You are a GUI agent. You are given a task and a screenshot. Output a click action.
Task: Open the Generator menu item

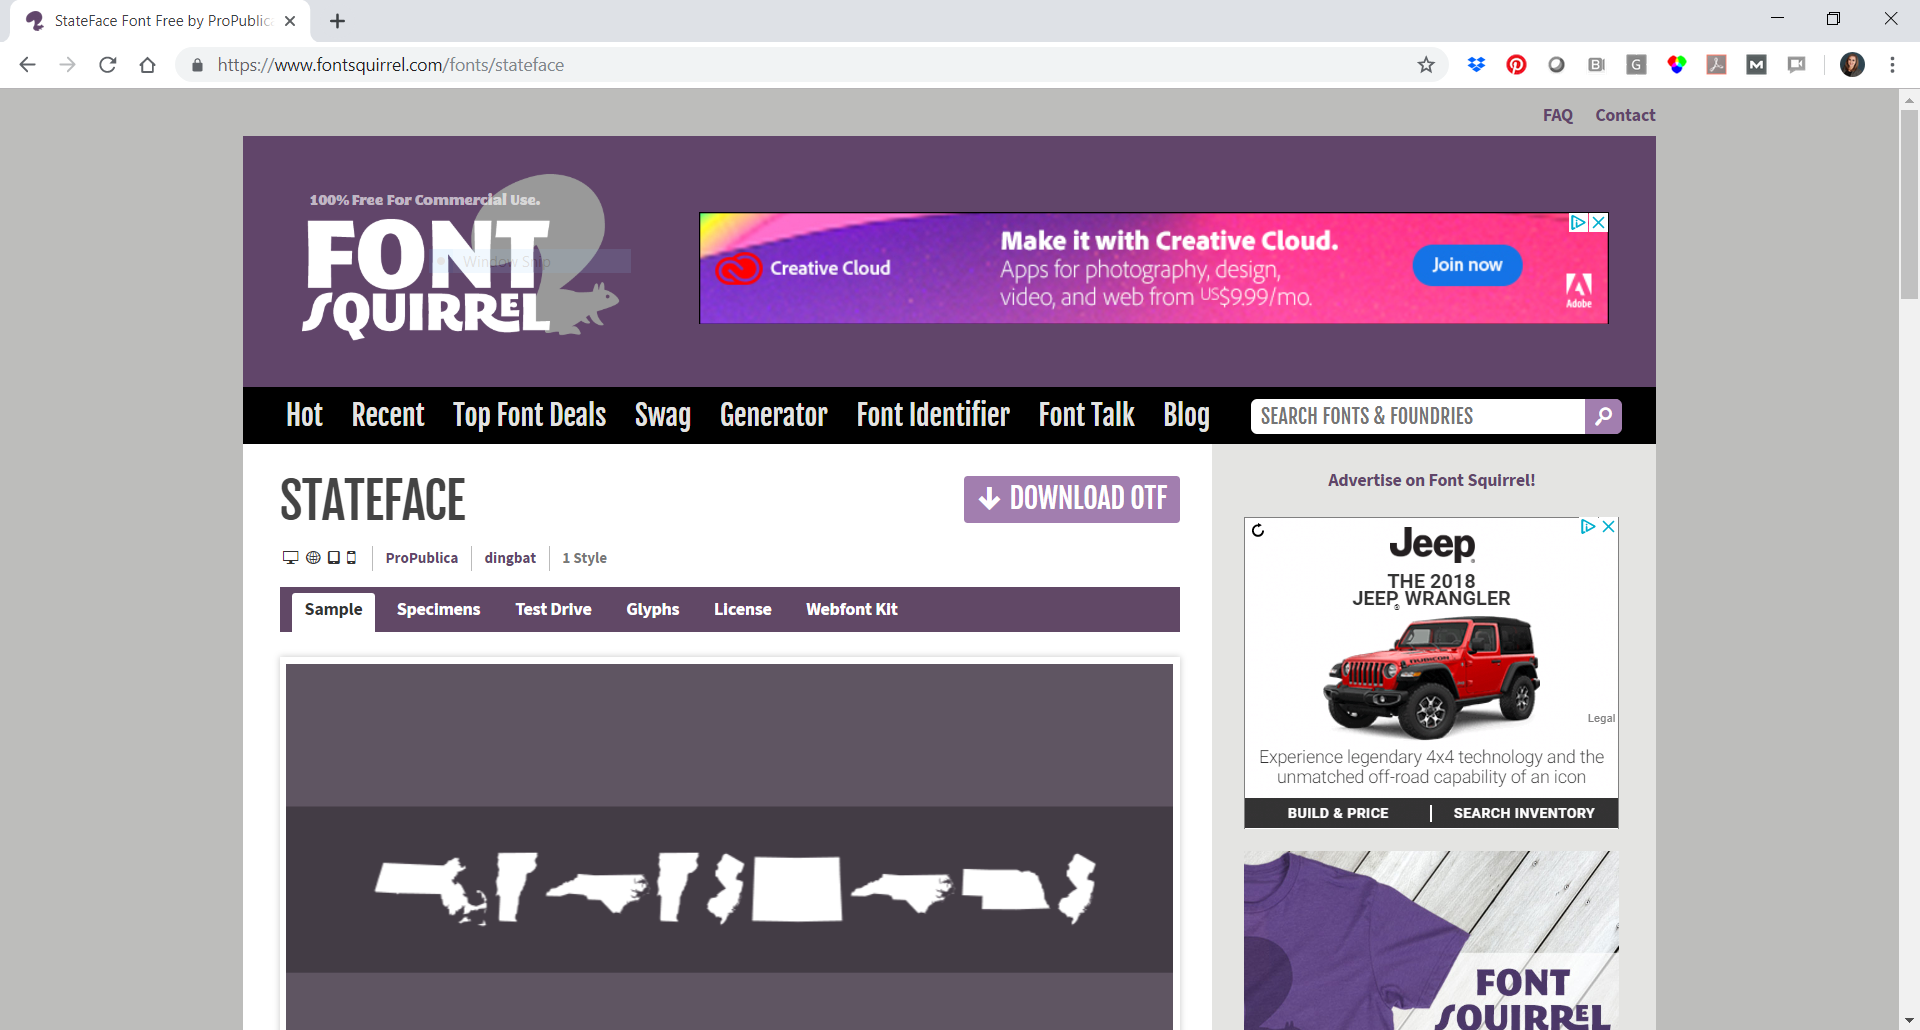pyautogui.click(x=774, y=415)
